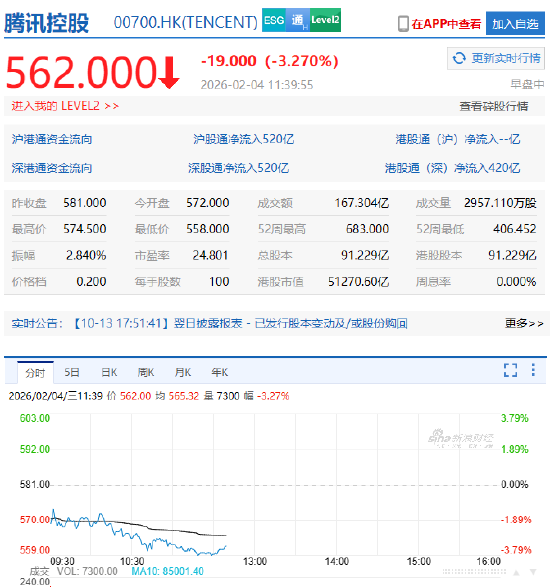
Task: Click the small up triangle below chart
Action: click(516, 572)
